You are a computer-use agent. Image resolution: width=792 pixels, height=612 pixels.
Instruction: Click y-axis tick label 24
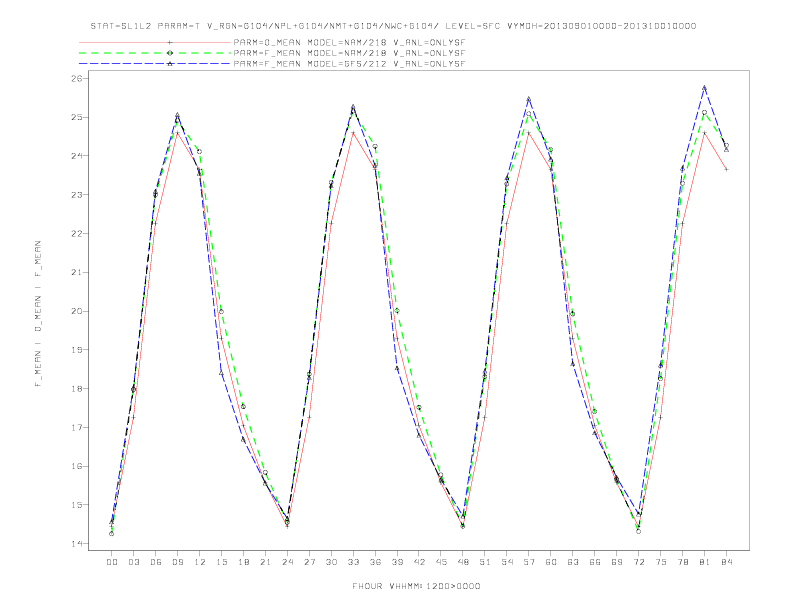(x=77, y=156)
